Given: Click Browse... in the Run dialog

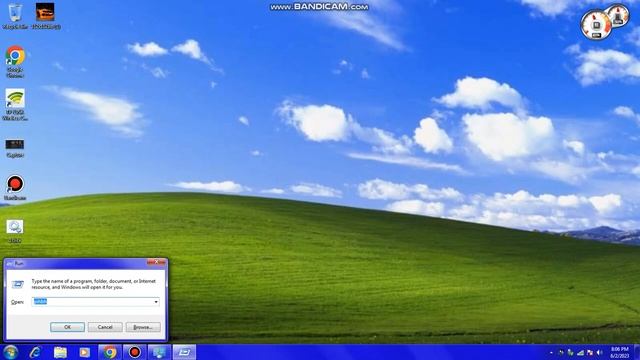Looking at the screenshot, I should pos(143,327).
